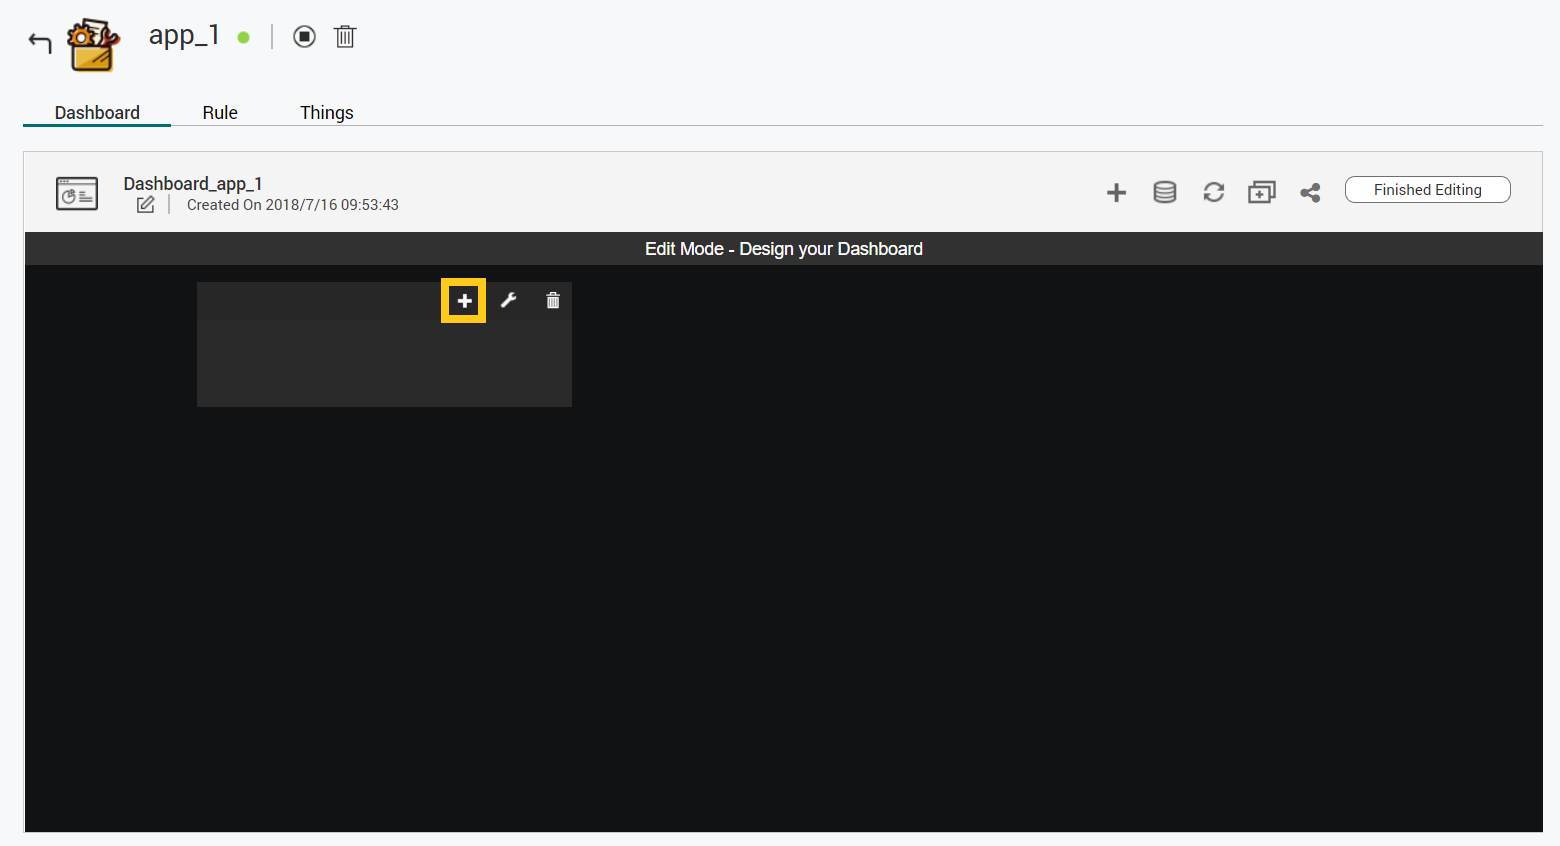Open the Rule tab
Viewport: 1560px width, 846px height.
pyautogui.click(x=220, y=113)
